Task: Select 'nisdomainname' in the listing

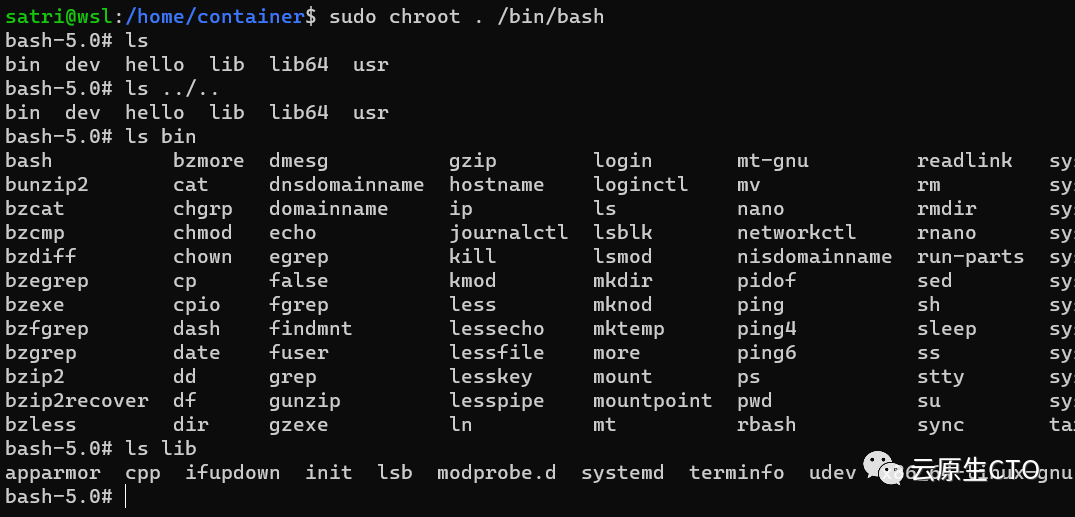Action: point(814,256)
